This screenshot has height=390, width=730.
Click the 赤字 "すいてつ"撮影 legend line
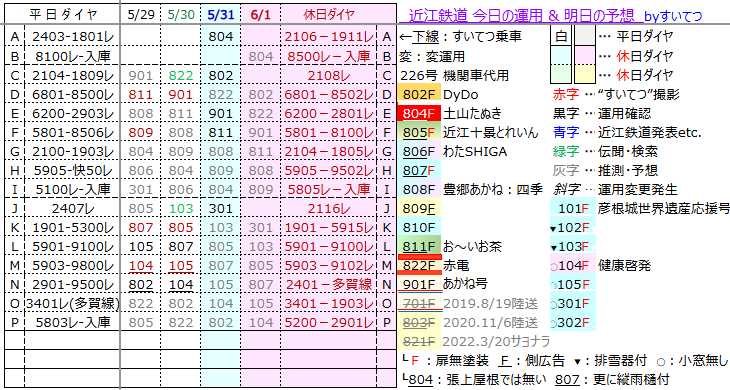pos(616,94)
